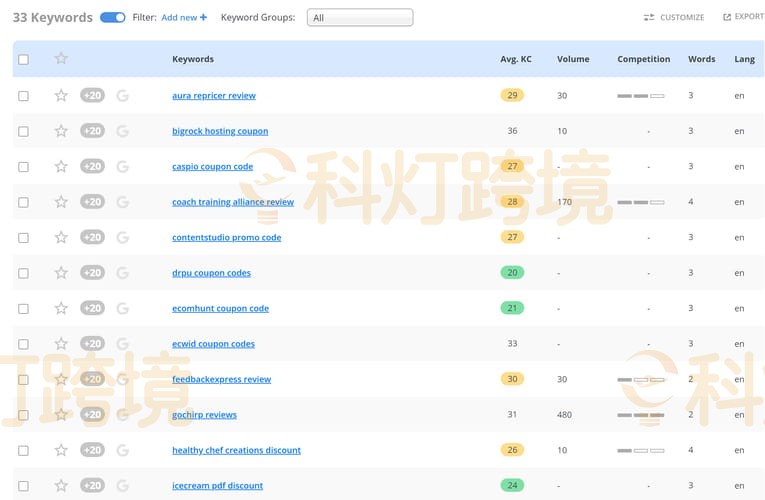765x500 pixels.
Task: Click the +20 badge for icecream pdf discount
Action: pyautogui.click(x=92, y=486)
